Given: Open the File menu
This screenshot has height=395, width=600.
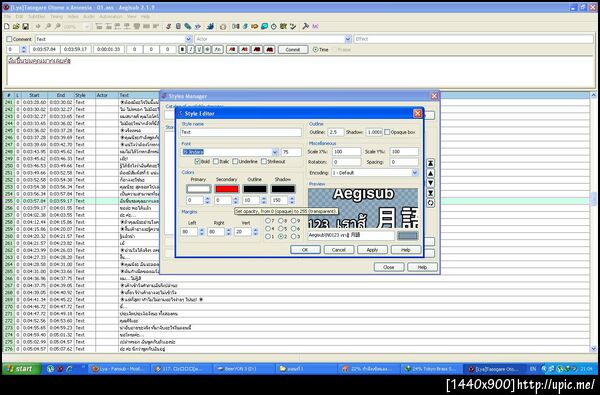Looking at the screenshot, I should (7, 16).
